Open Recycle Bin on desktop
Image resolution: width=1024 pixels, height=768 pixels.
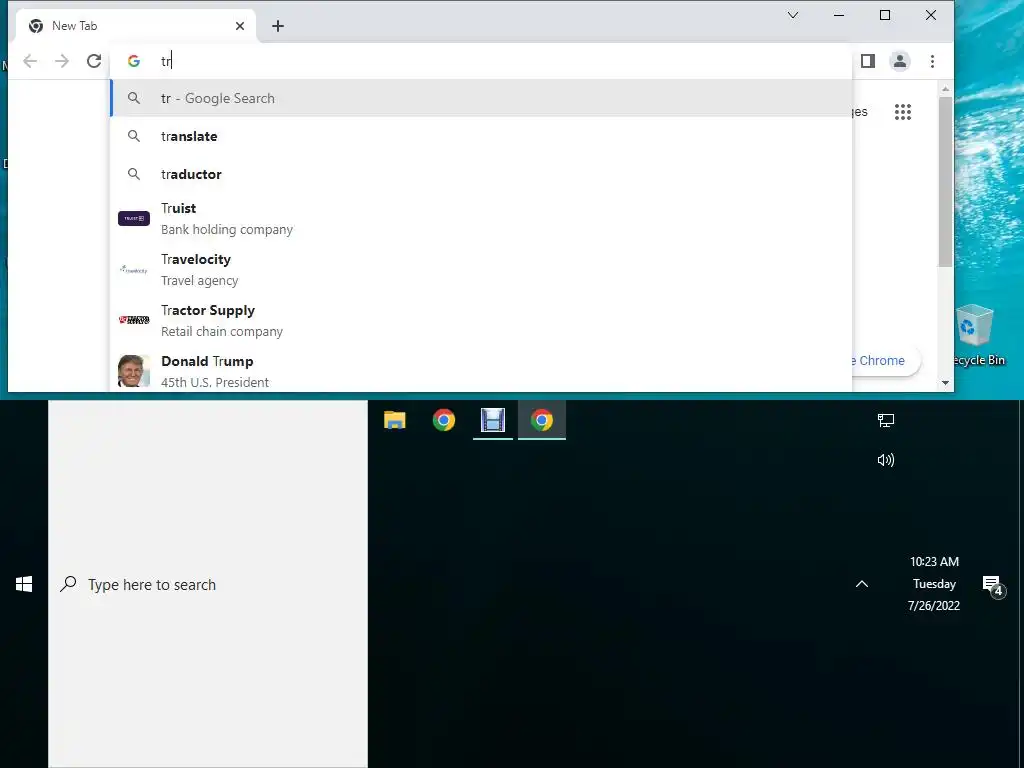click(x=976, y=336)
